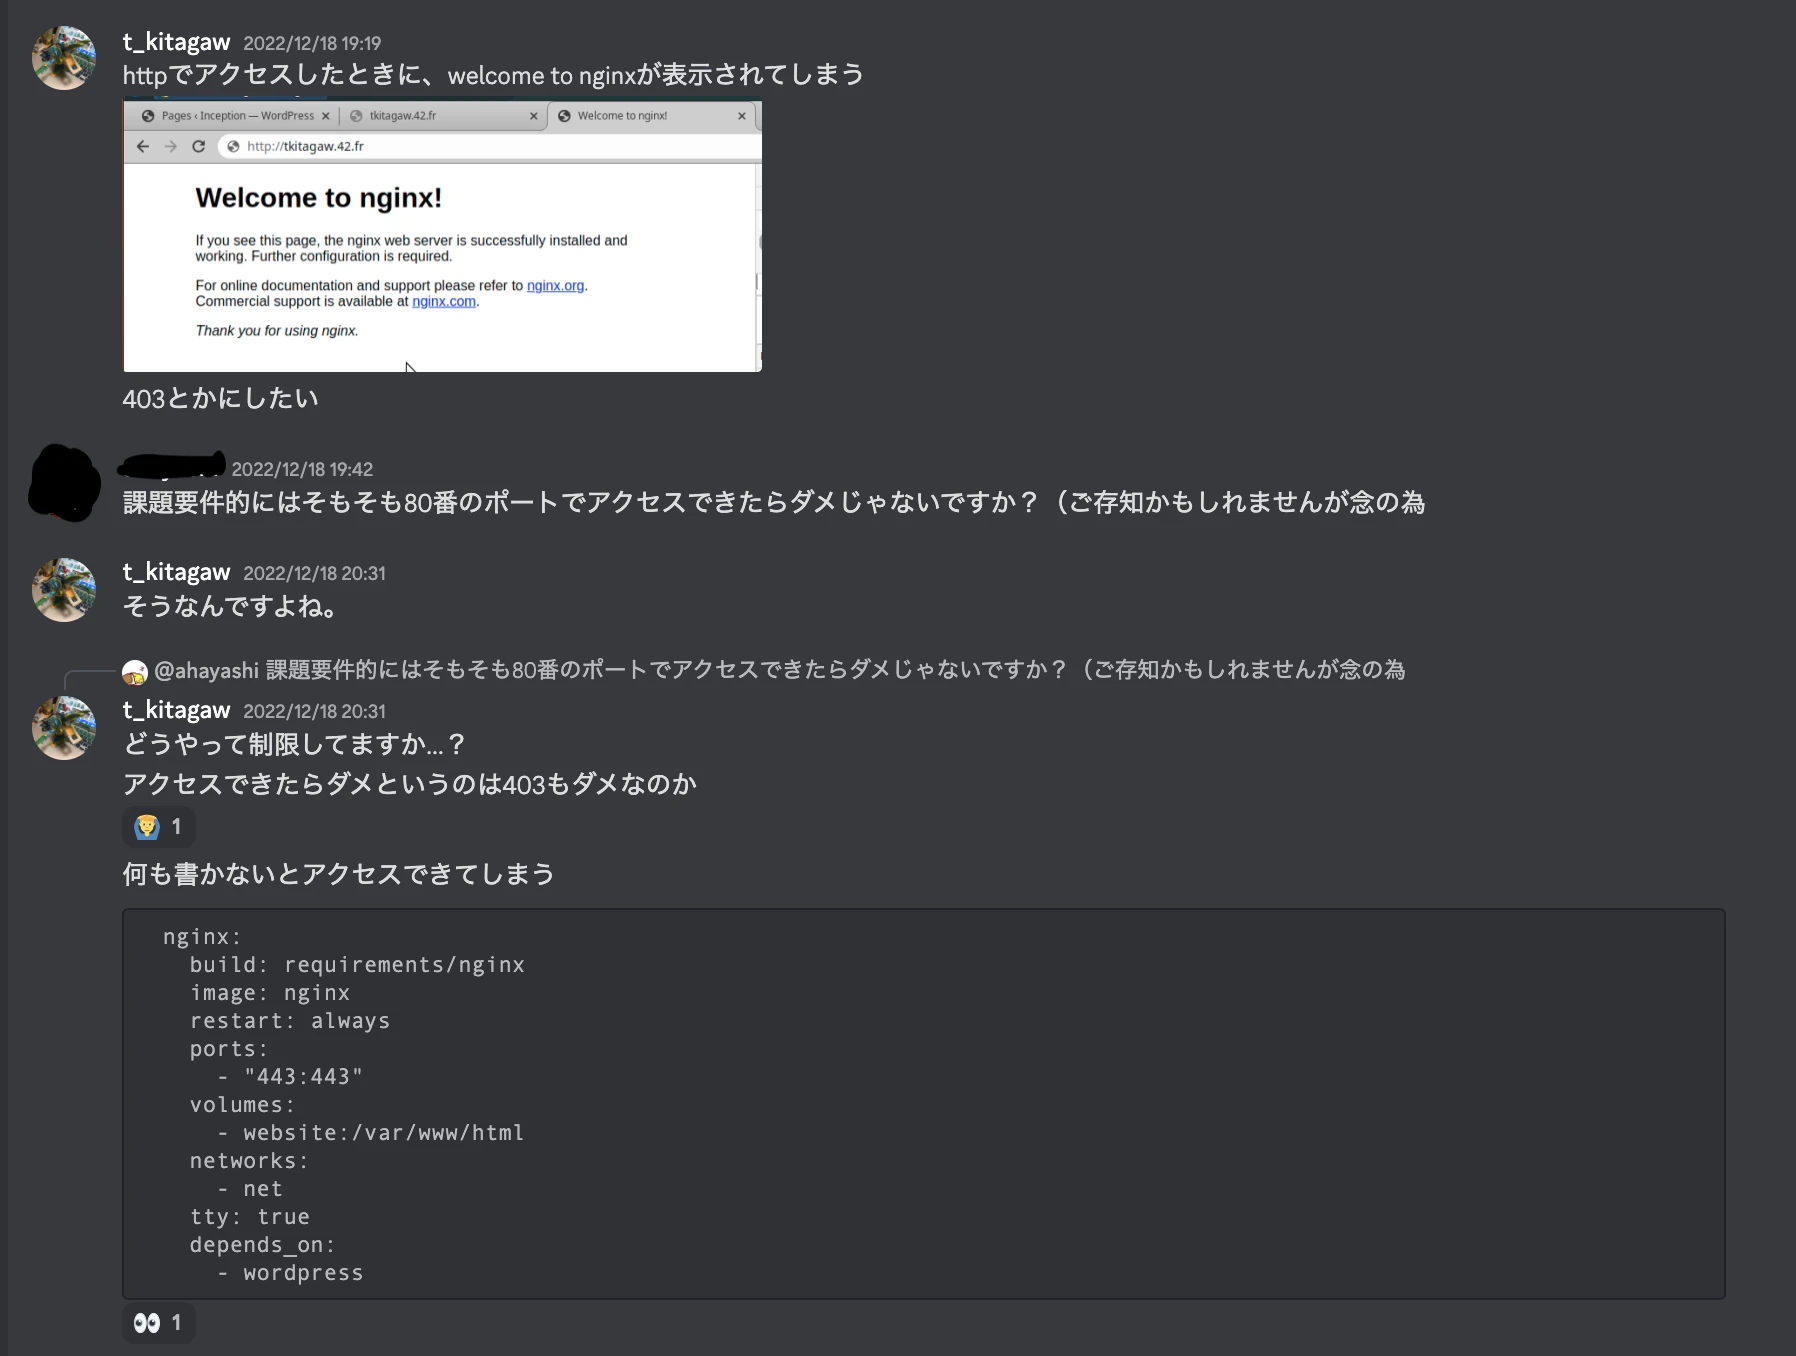1796x1356 pixels.
Task: Select 'Pages ‹ Inception — WordPress' tab in the screenshot
Action: click(x=238, y=116)
